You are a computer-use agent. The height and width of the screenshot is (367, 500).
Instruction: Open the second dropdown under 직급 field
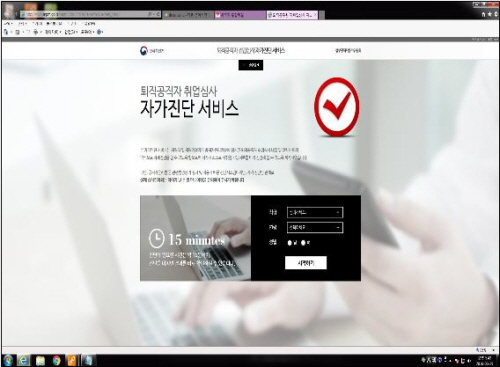click(315, 227)
